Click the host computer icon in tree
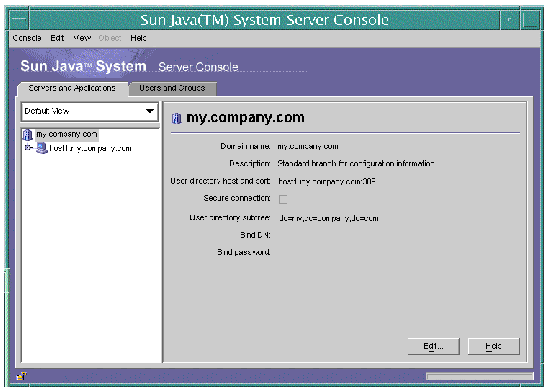Viewport: 549px width, 392px height. 42,148
